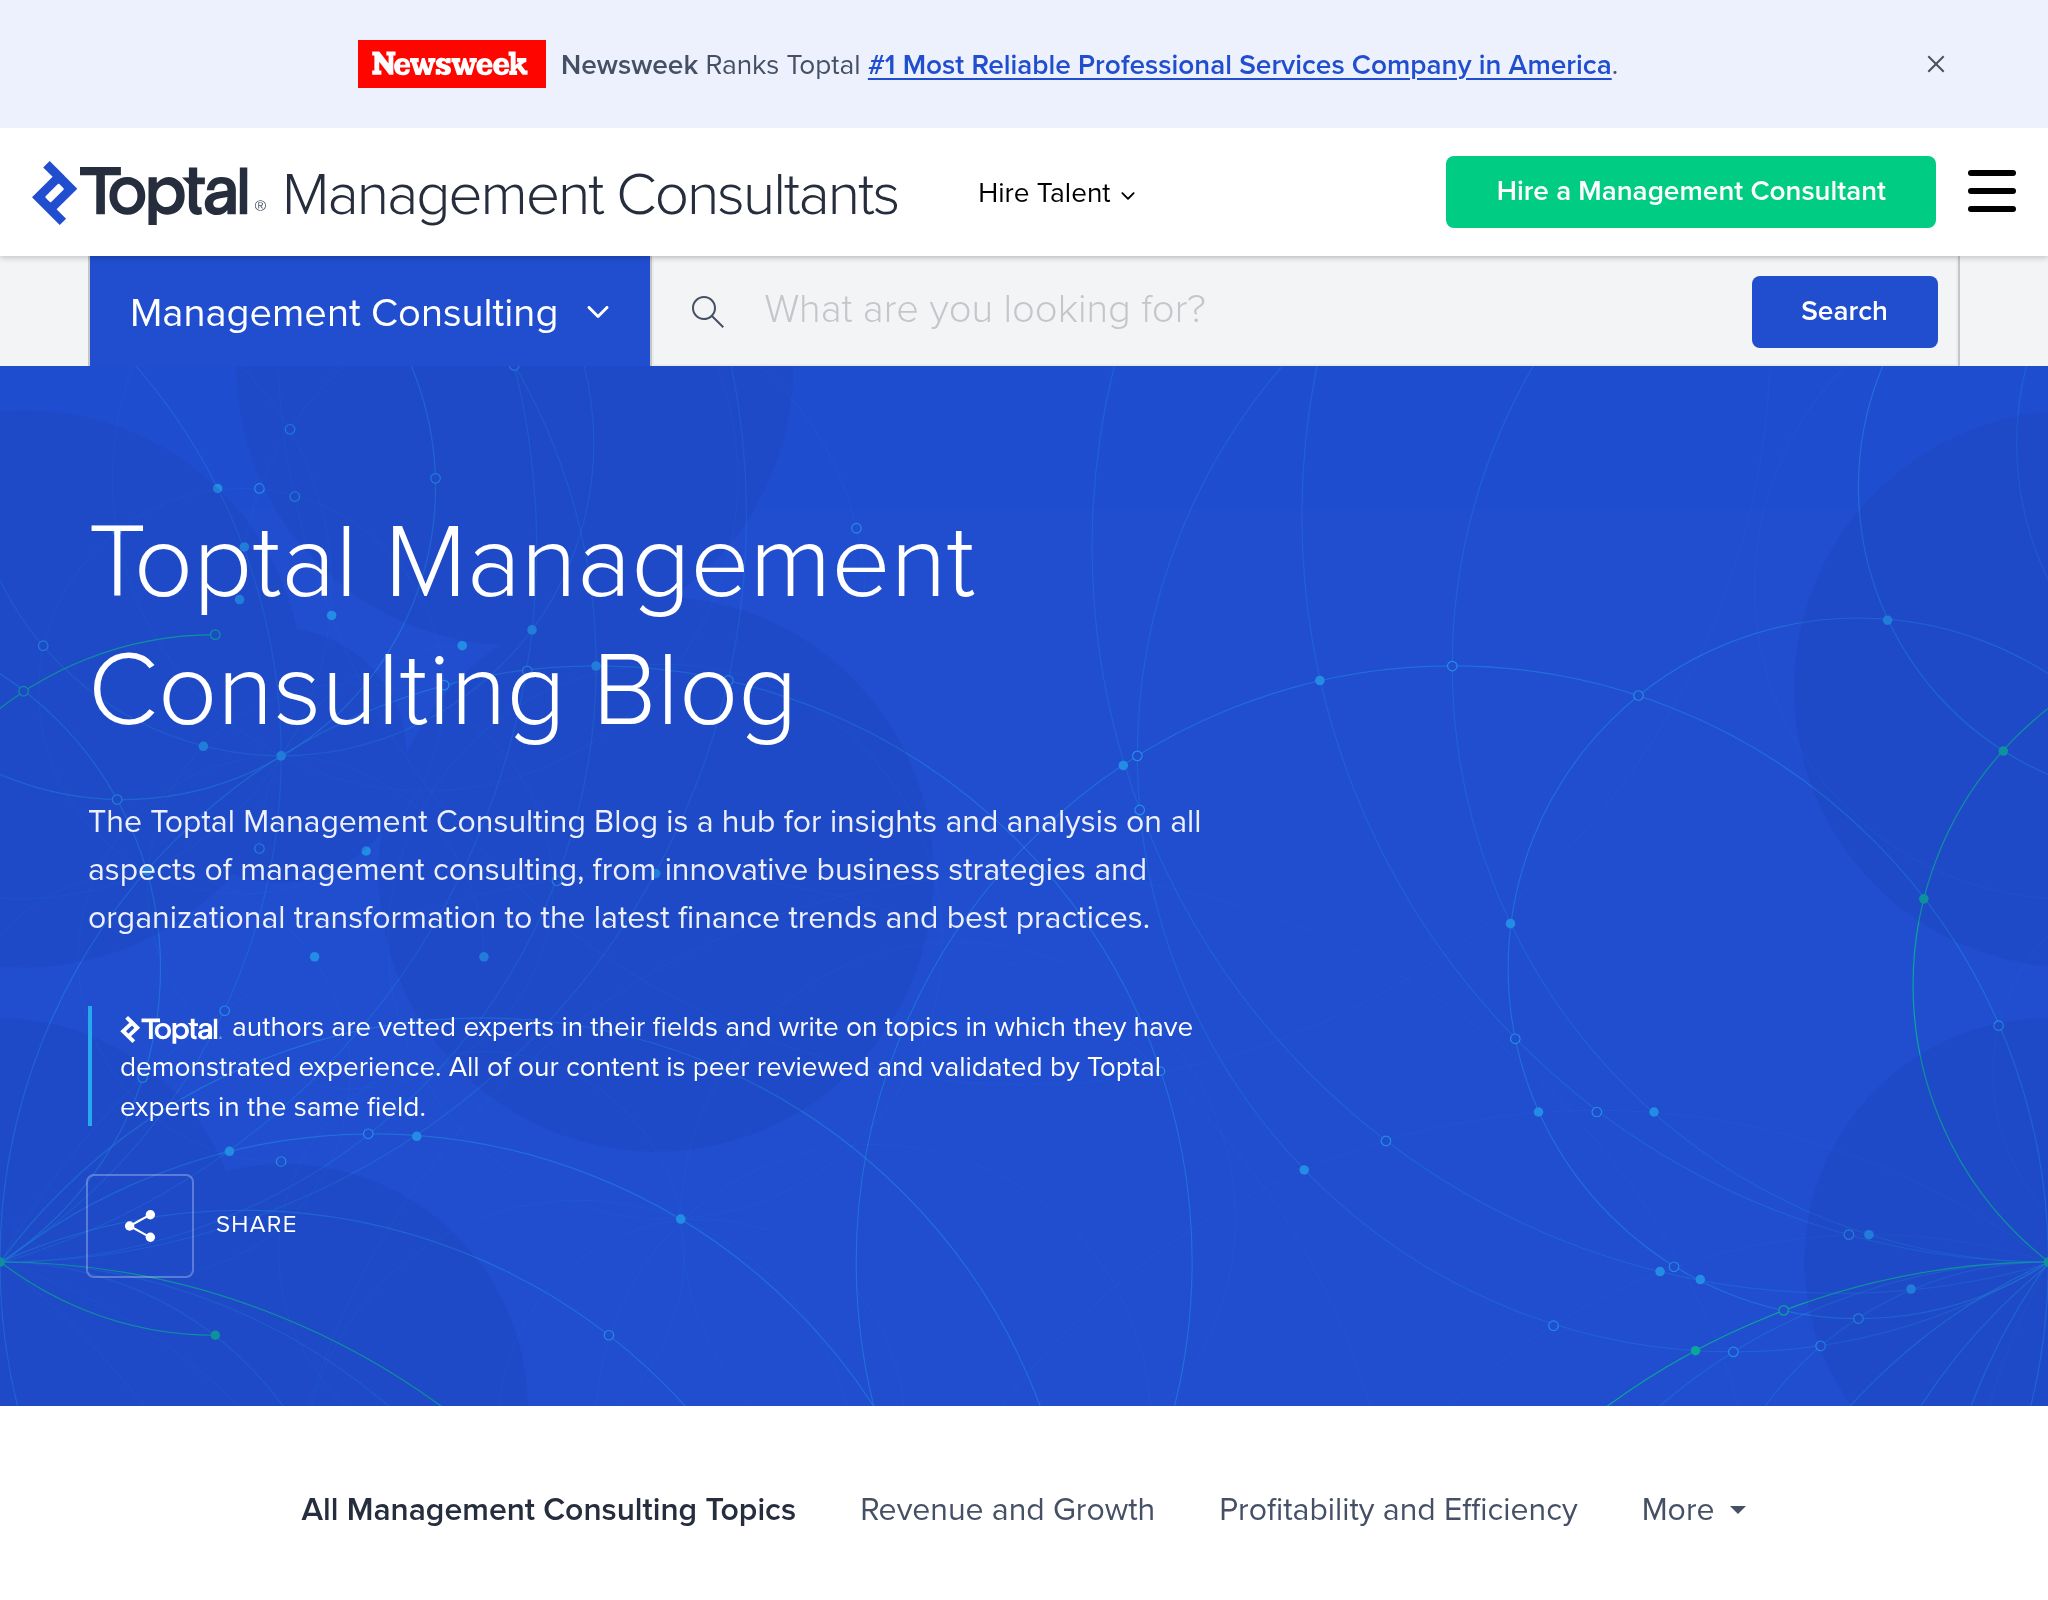
Task: Click the magnifying glass search icon
Action: point(709,311)
